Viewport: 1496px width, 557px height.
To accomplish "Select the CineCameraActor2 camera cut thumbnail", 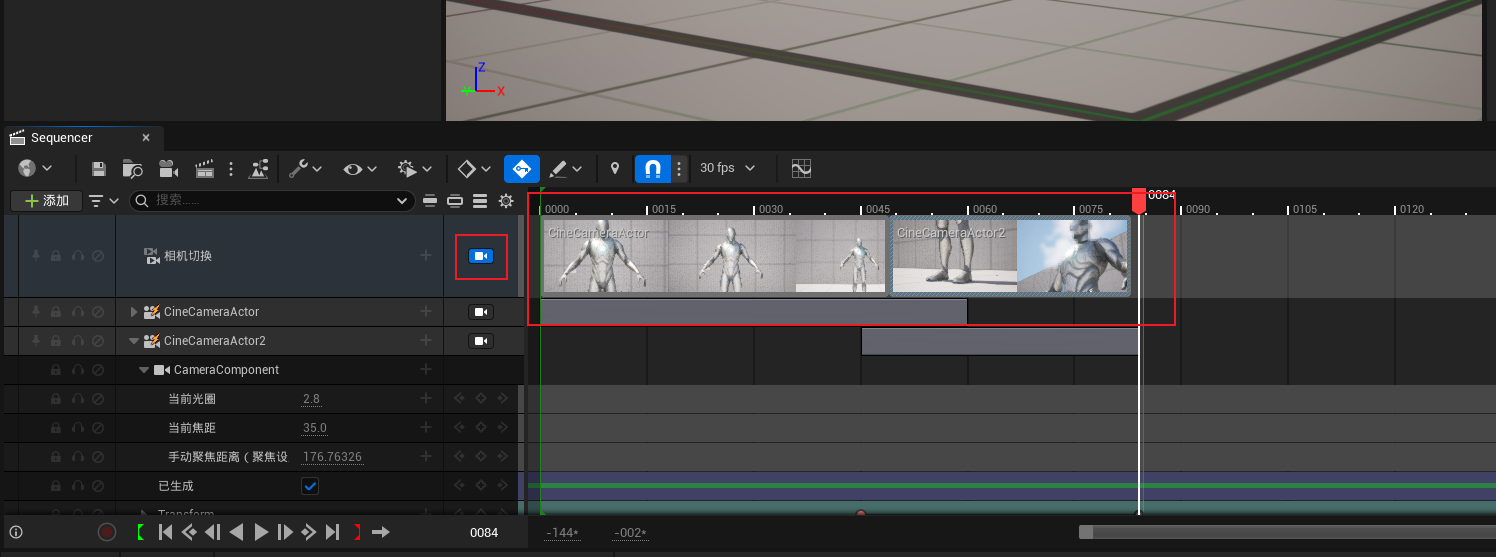I will pyautogui.click(x=1010, y=257).
